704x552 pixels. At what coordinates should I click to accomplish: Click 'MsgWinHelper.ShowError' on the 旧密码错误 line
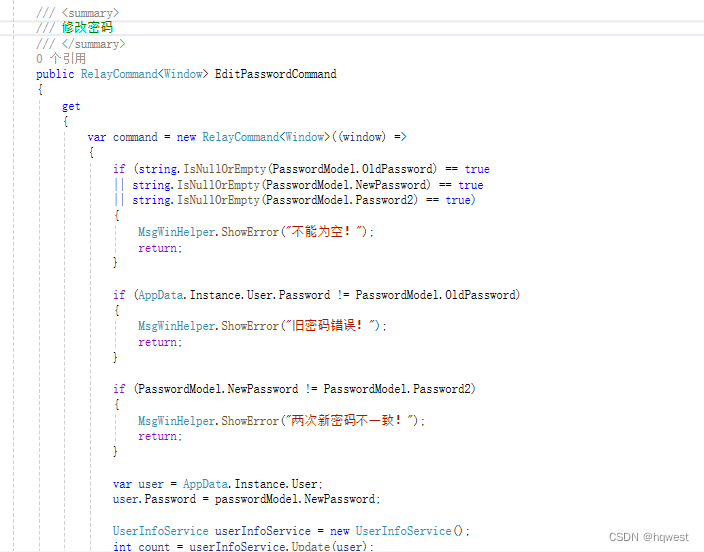[208, 326]
